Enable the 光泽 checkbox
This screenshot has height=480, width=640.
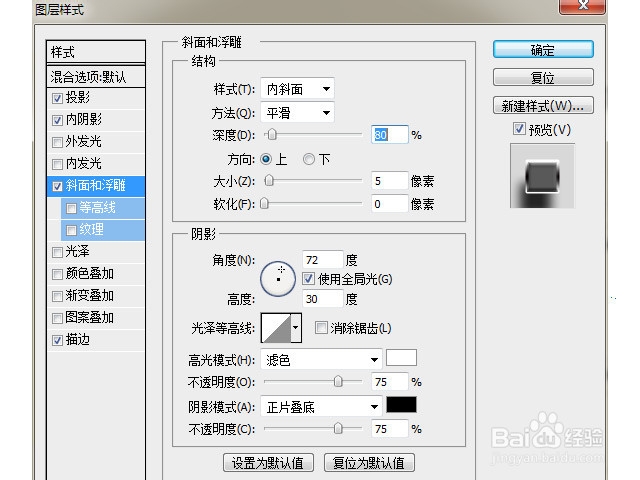tap(57, 252)
